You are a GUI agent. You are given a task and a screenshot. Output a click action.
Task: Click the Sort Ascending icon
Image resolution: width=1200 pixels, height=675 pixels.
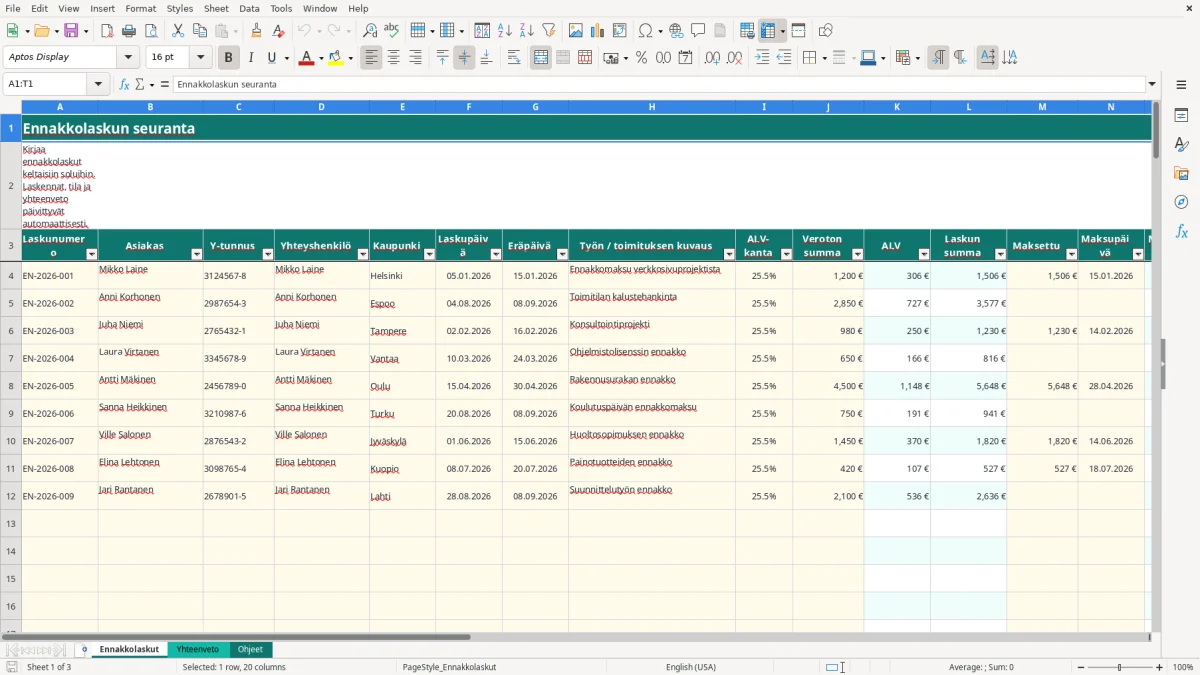coord(505,31)
